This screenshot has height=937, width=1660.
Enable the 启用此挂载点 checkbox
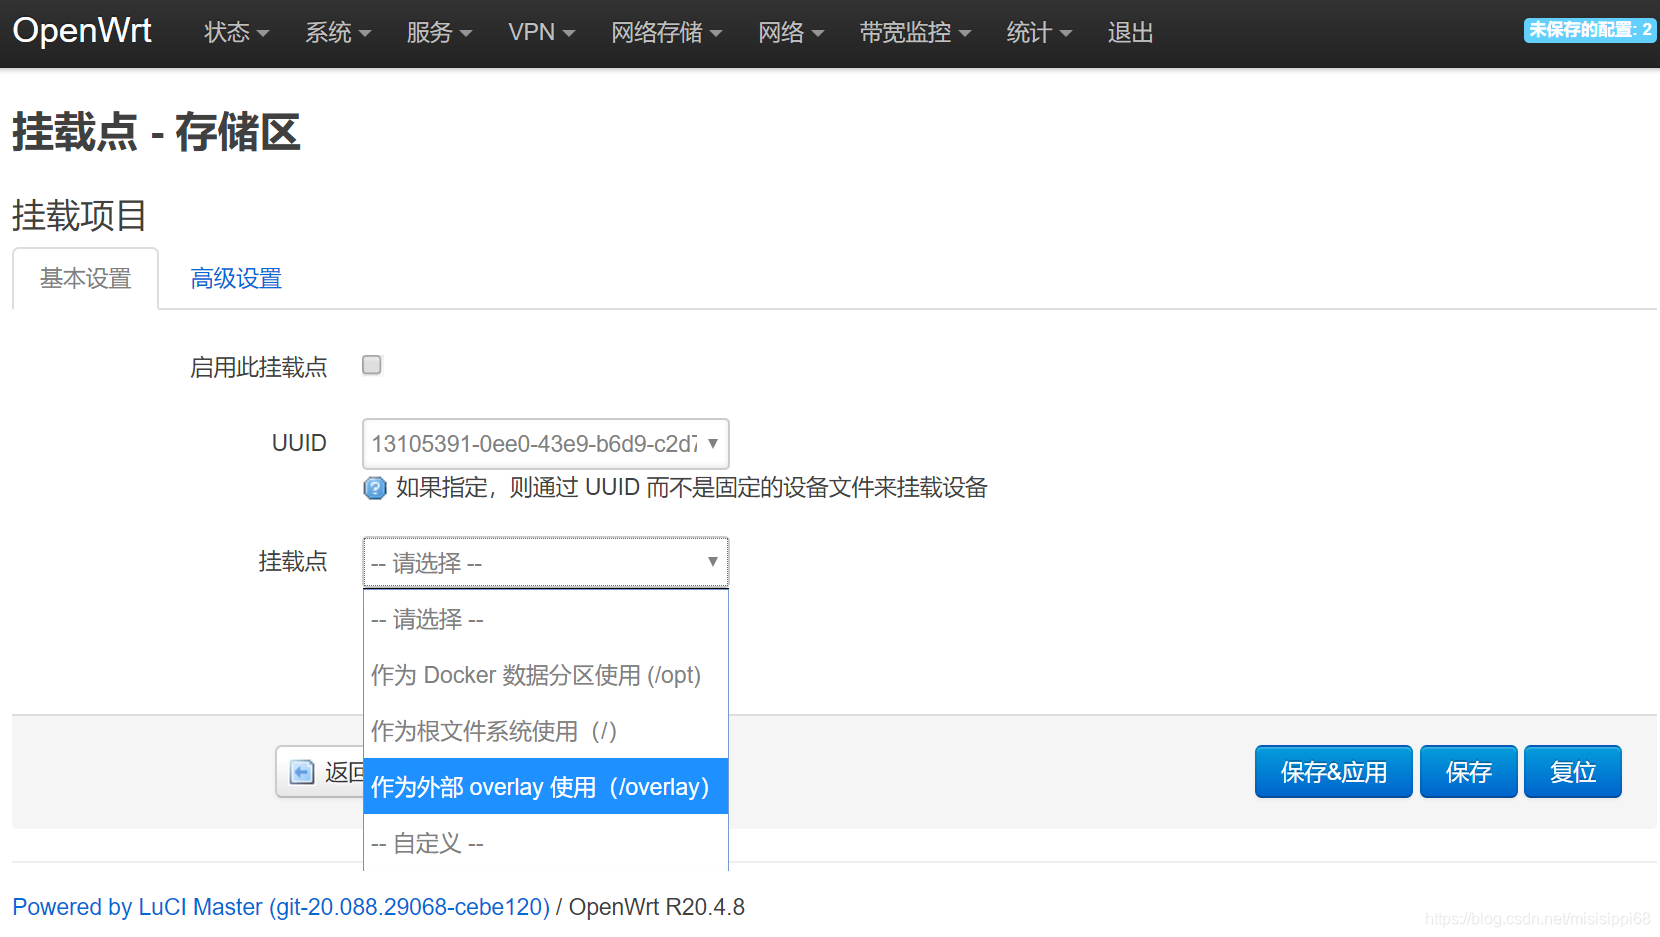372,365
